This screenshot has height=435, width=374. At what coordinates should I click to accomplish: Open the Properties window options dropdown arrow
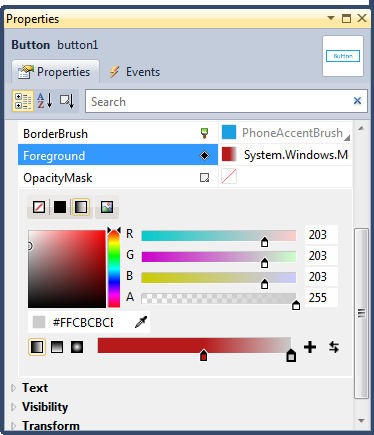coord(331,18)
